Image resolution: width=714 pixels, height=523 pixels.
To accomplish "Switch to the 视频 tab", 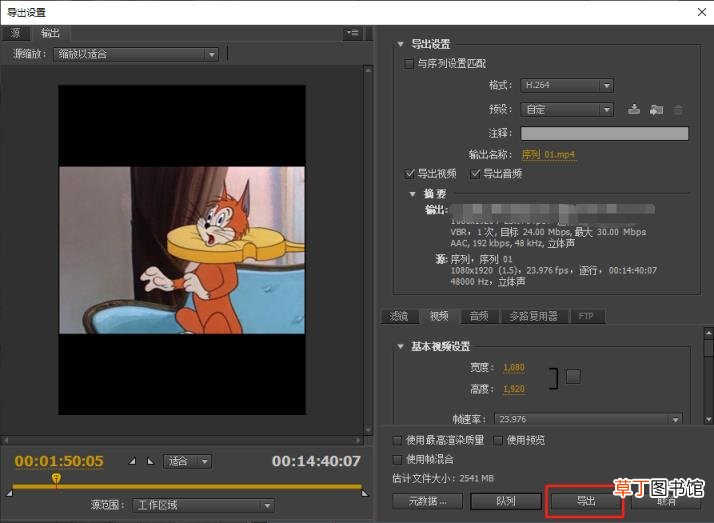I will 439,316.
